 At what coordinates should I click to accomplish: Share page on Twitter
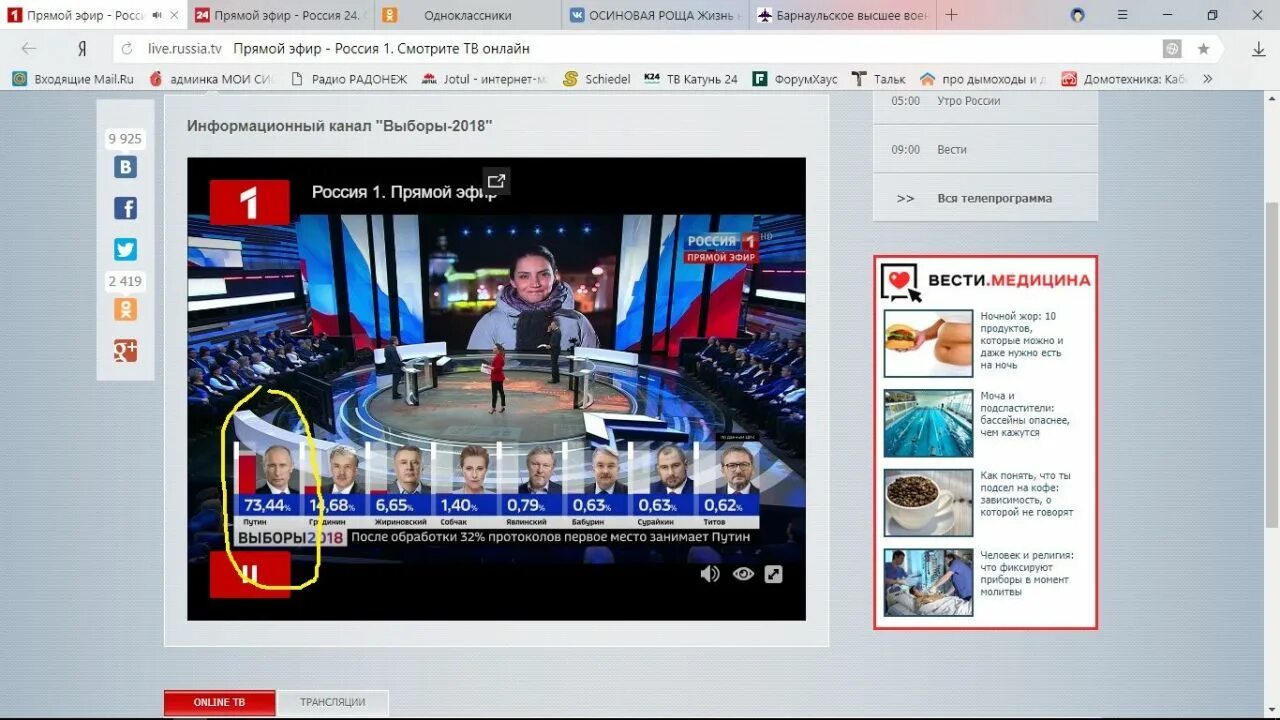125,249
